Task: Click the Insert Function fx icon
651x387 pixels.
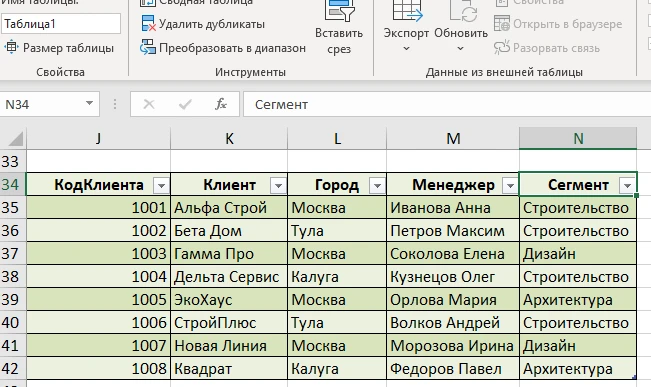Action: point(220,104)
